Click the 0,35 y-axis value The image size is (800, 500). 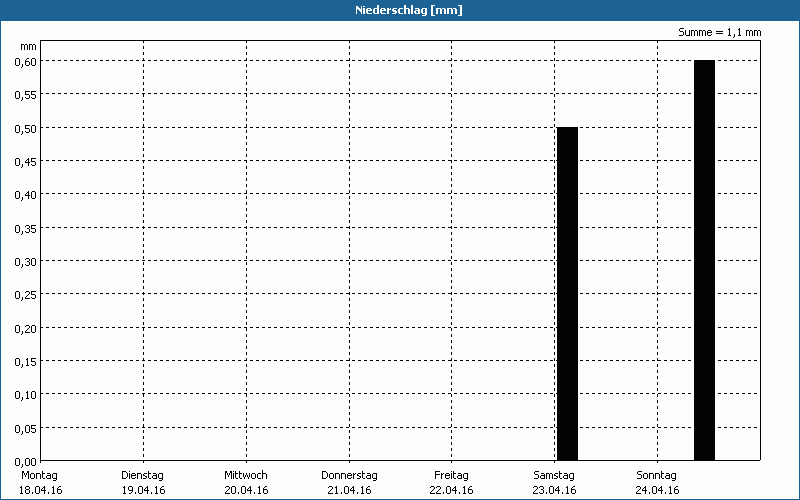26,229
